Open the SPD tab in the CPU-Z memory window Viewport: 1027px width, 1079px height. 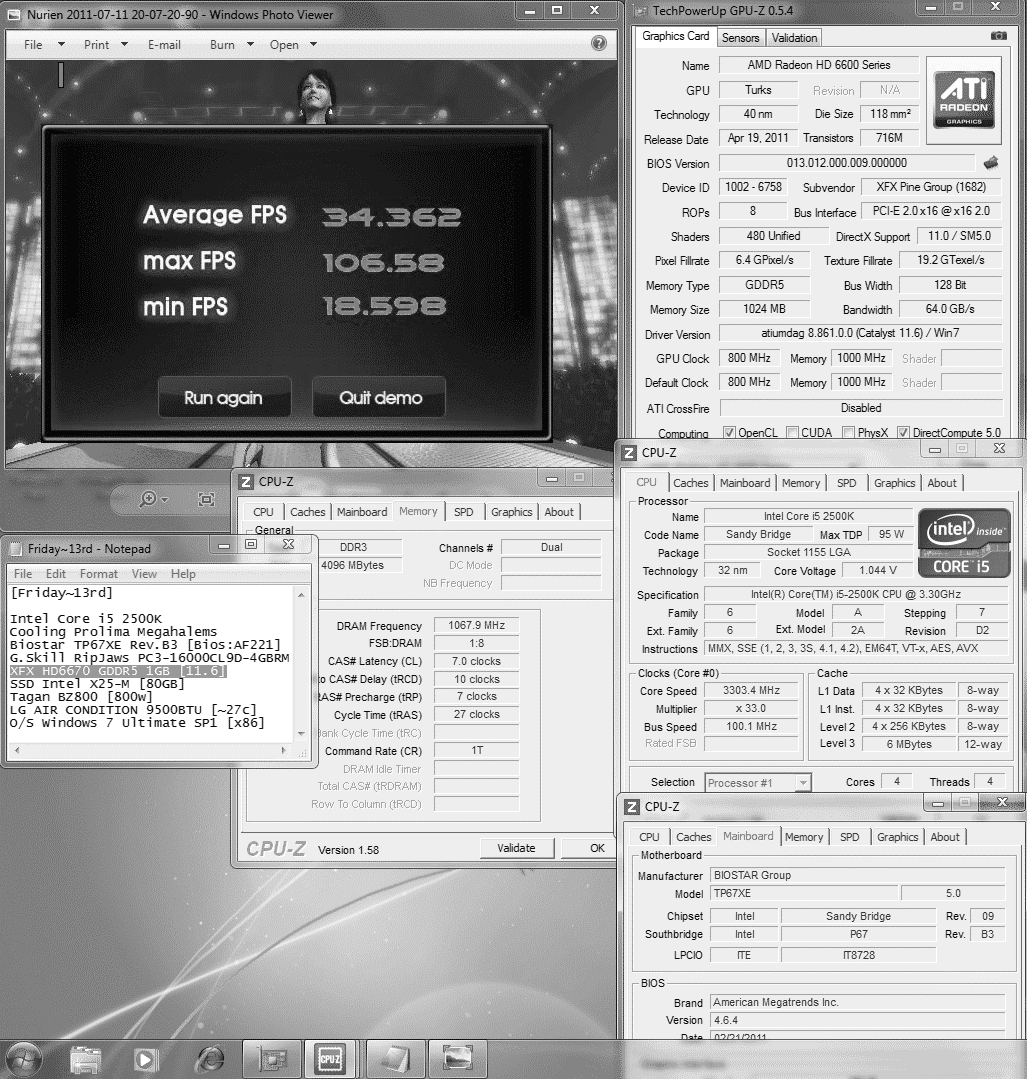click(x=463, y=512)
